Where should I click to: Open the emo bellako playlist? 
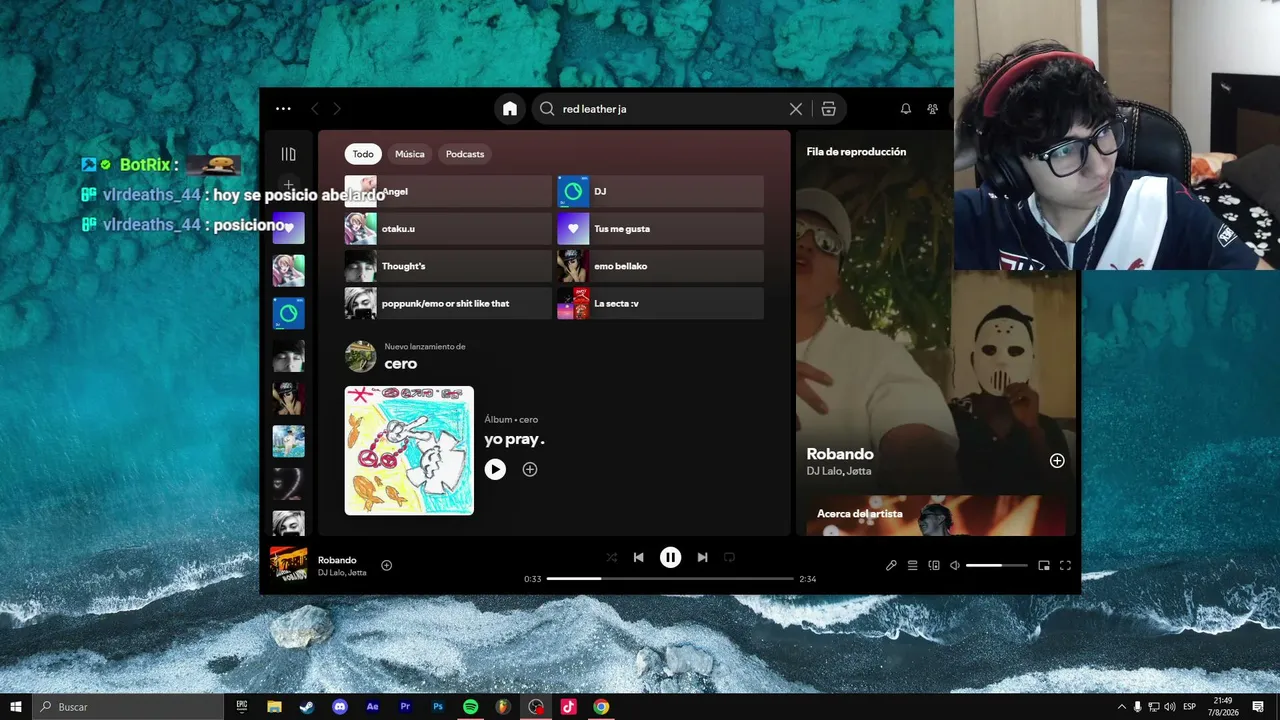click(660, 266)
